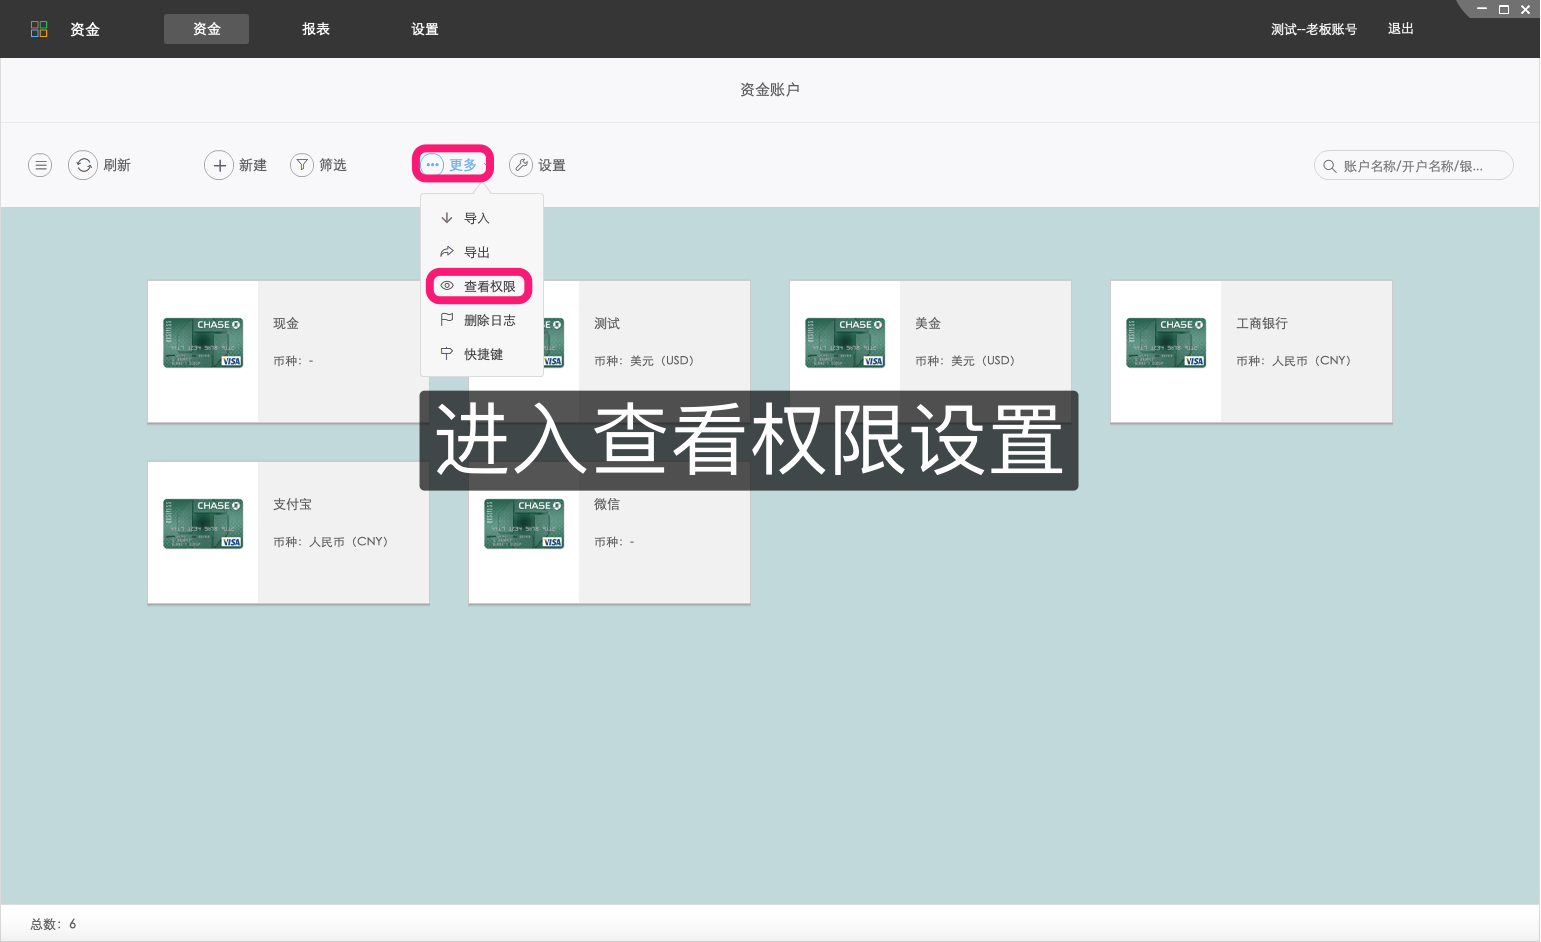1541x942 pixels.
Task: Open the 现金 account card thumbnail
Action: pyautogui.click(x=203, y=343)
